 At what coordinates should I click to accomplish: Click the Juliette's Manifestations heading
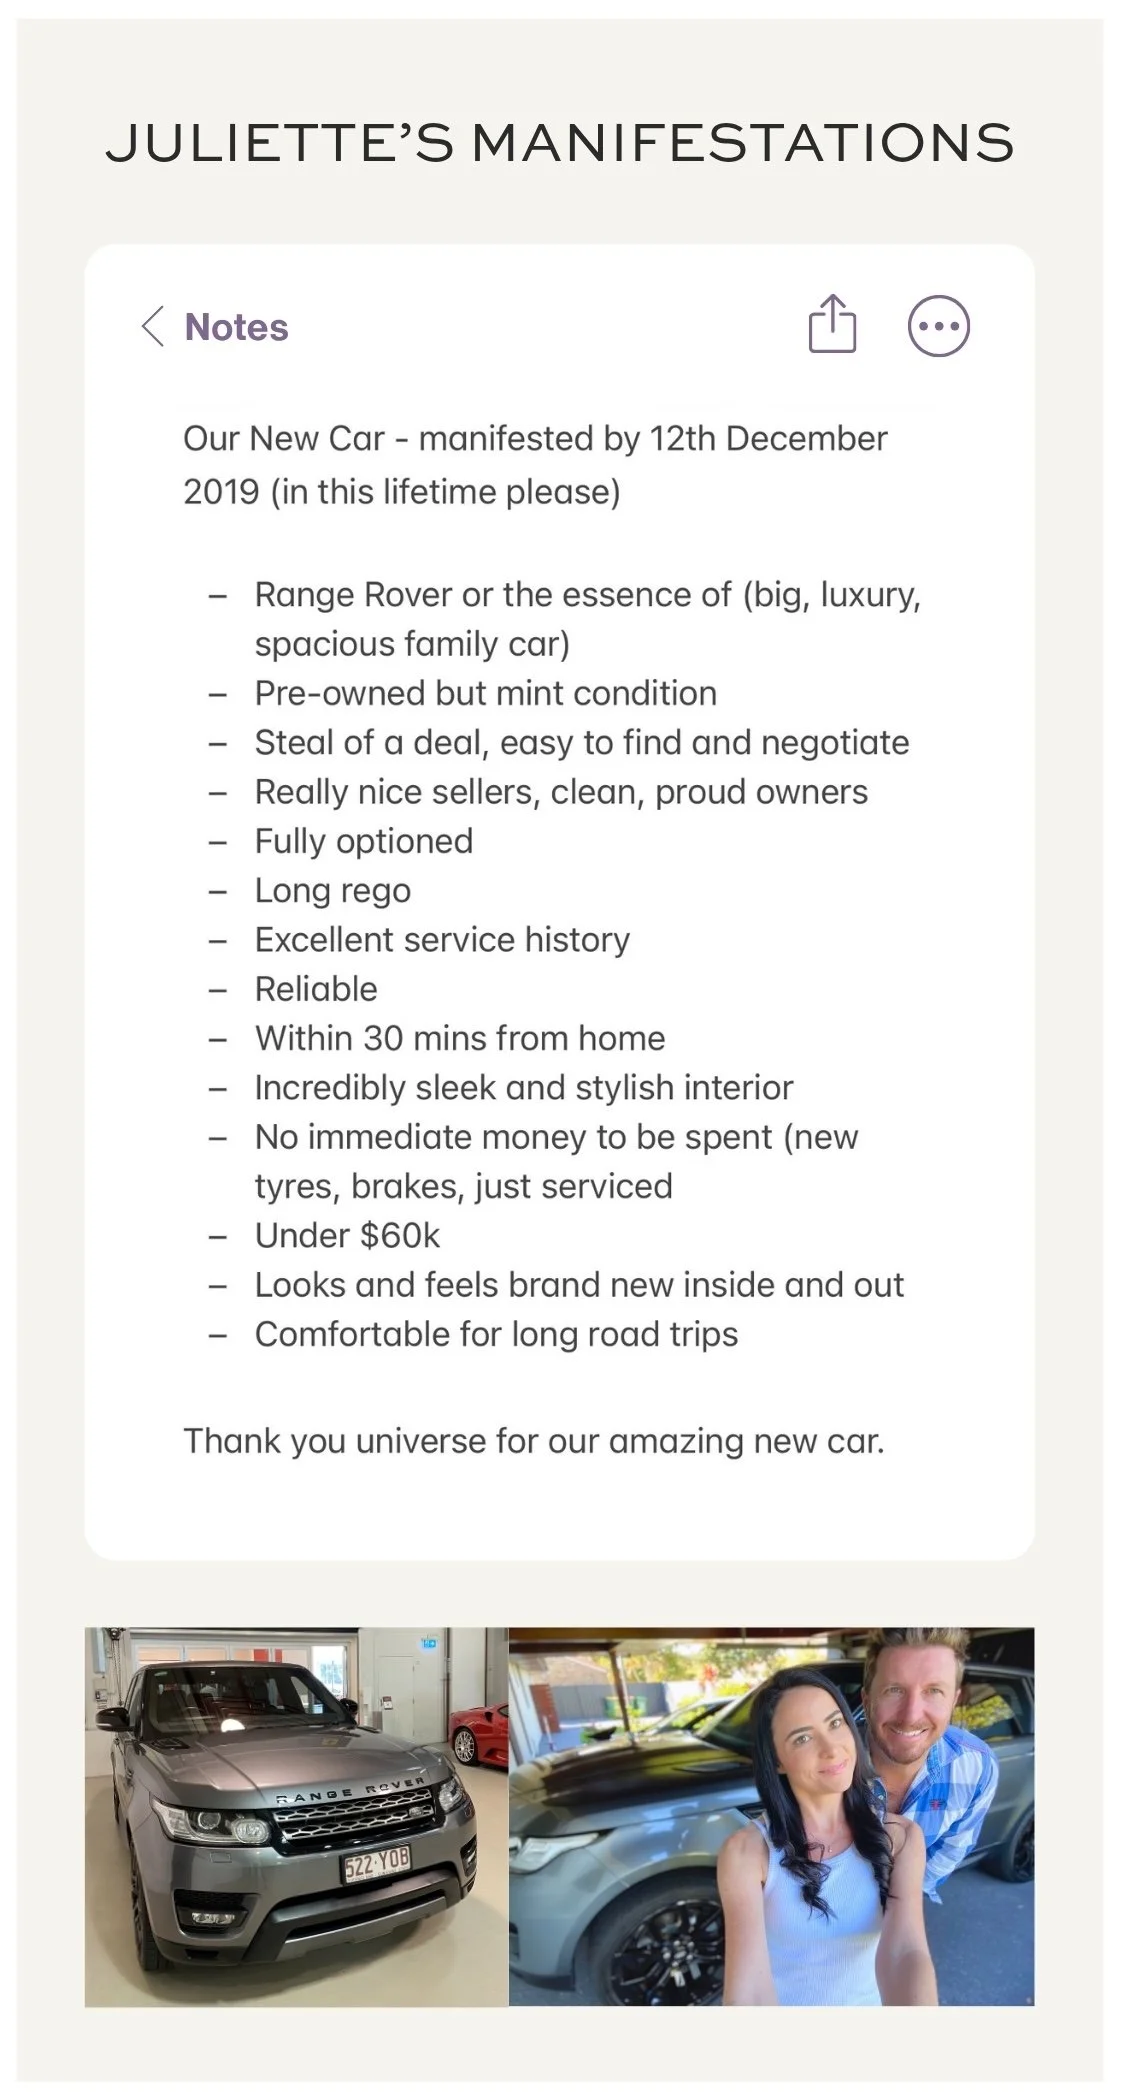[560, 142]
